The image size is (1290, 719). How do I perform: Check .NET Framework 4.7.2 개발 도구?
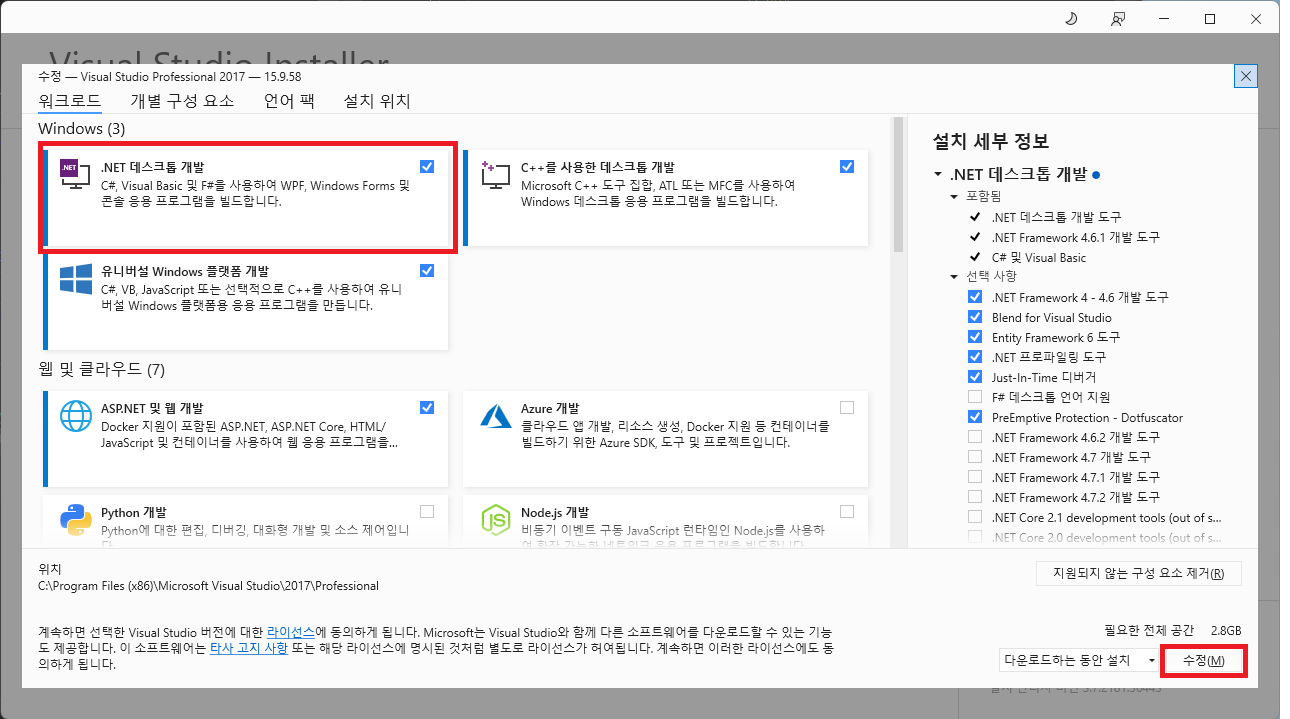pyautogui.click(x=975, y=497)
